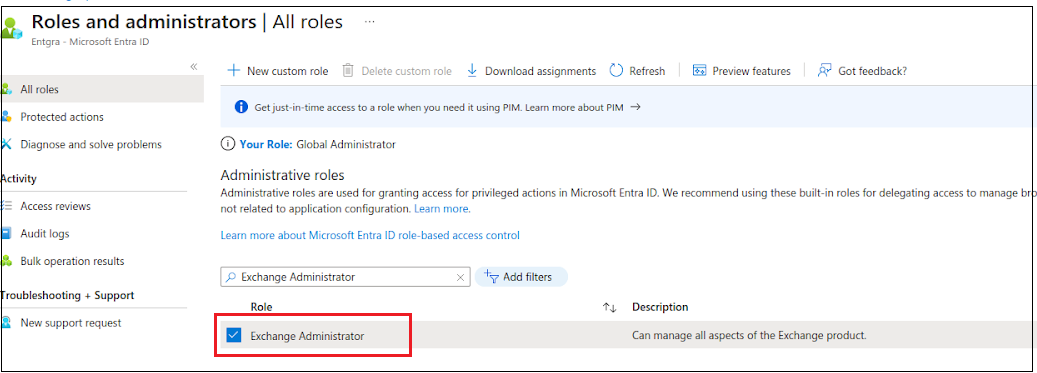Image resolution: width=1037 pixels, height=373 pixels.
Task: Click the magnifier icon in search box
Action: click(x=231, y=277)
